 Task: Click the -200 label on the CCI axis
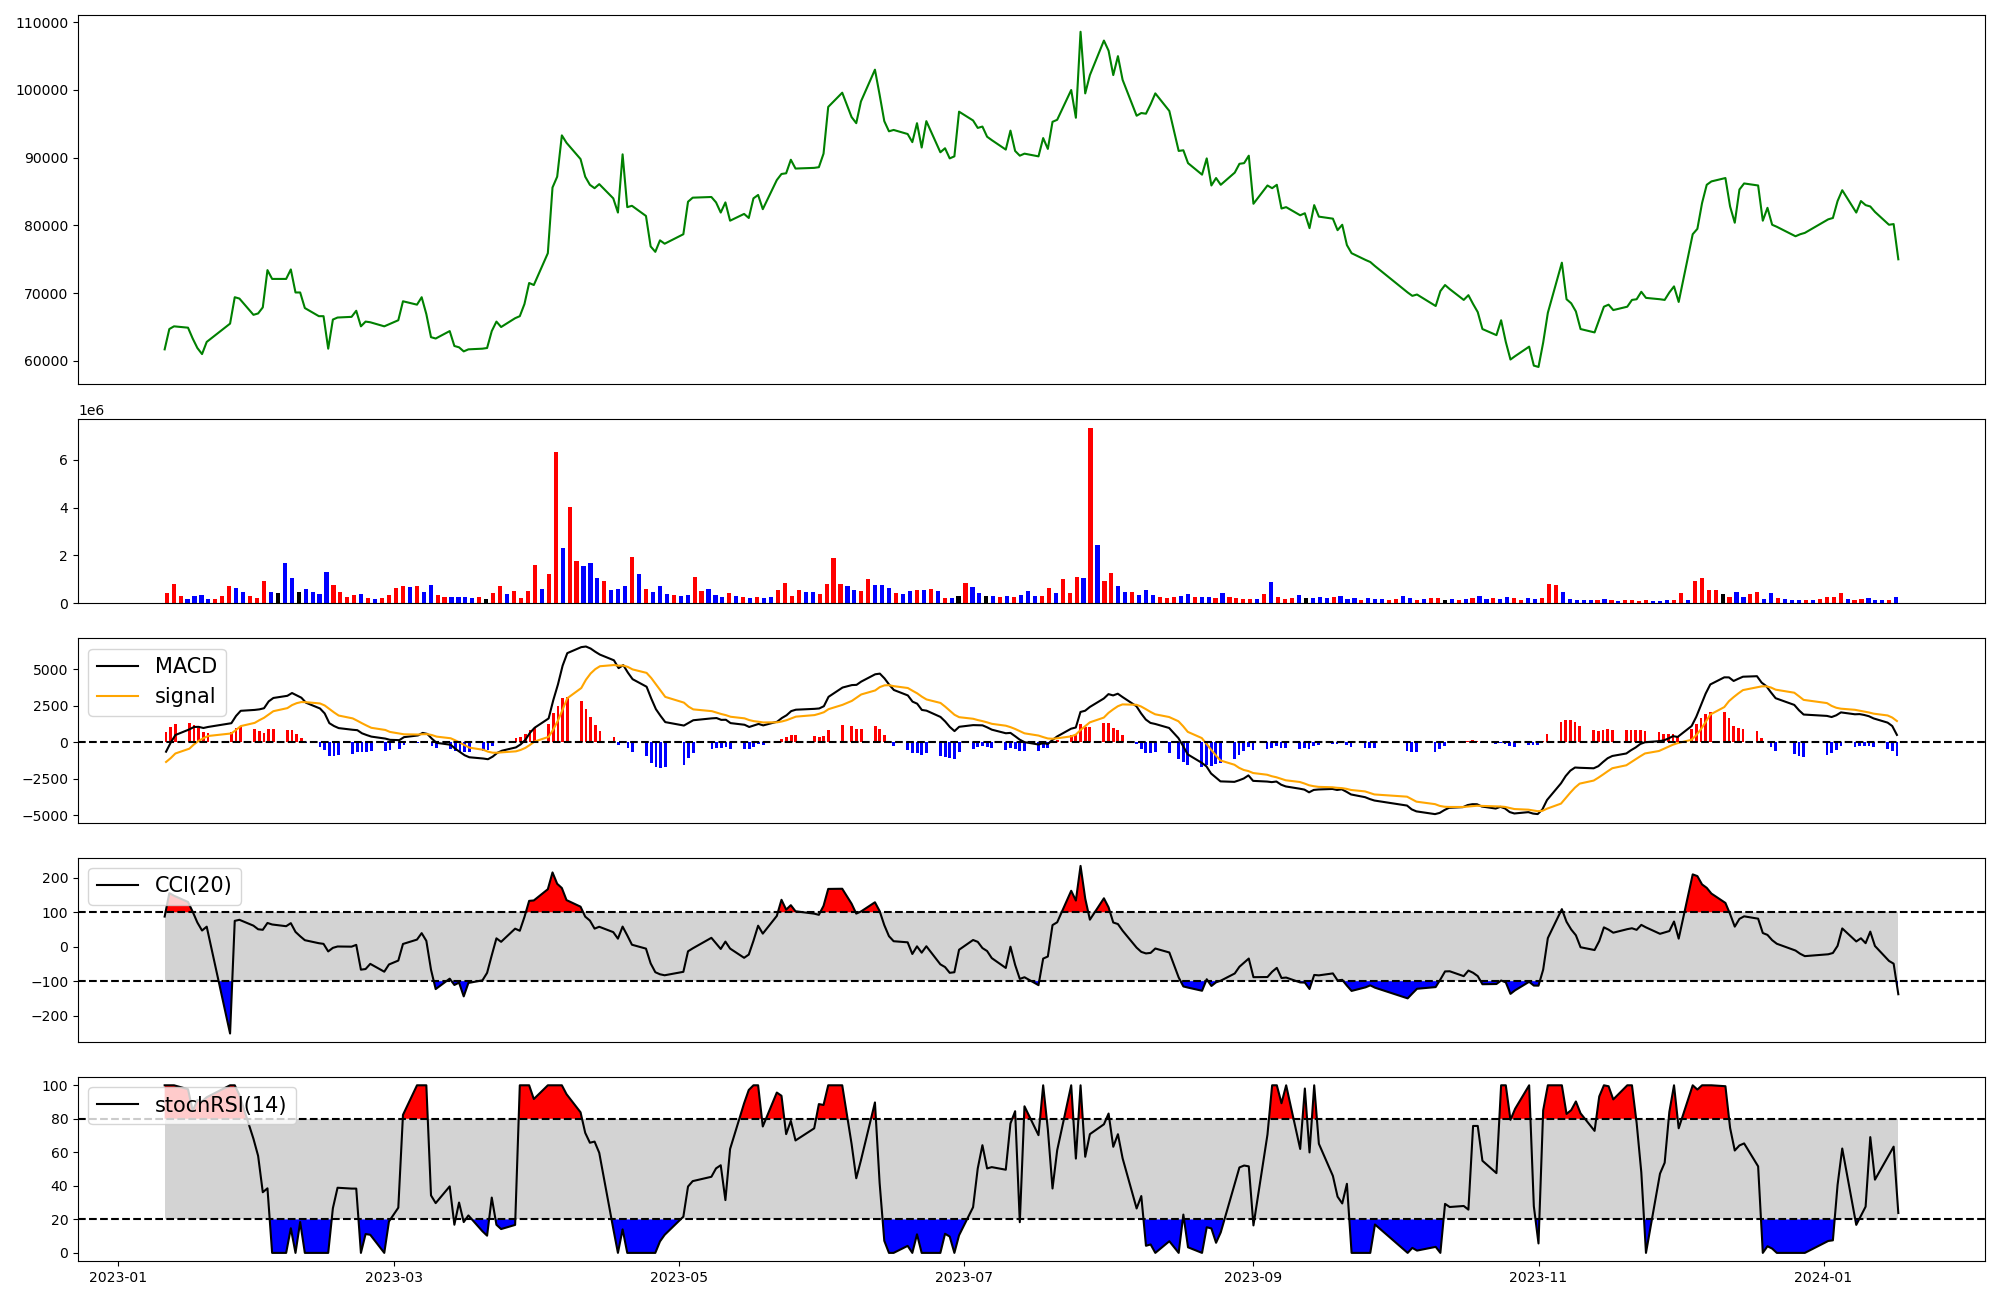(50, 1016)
